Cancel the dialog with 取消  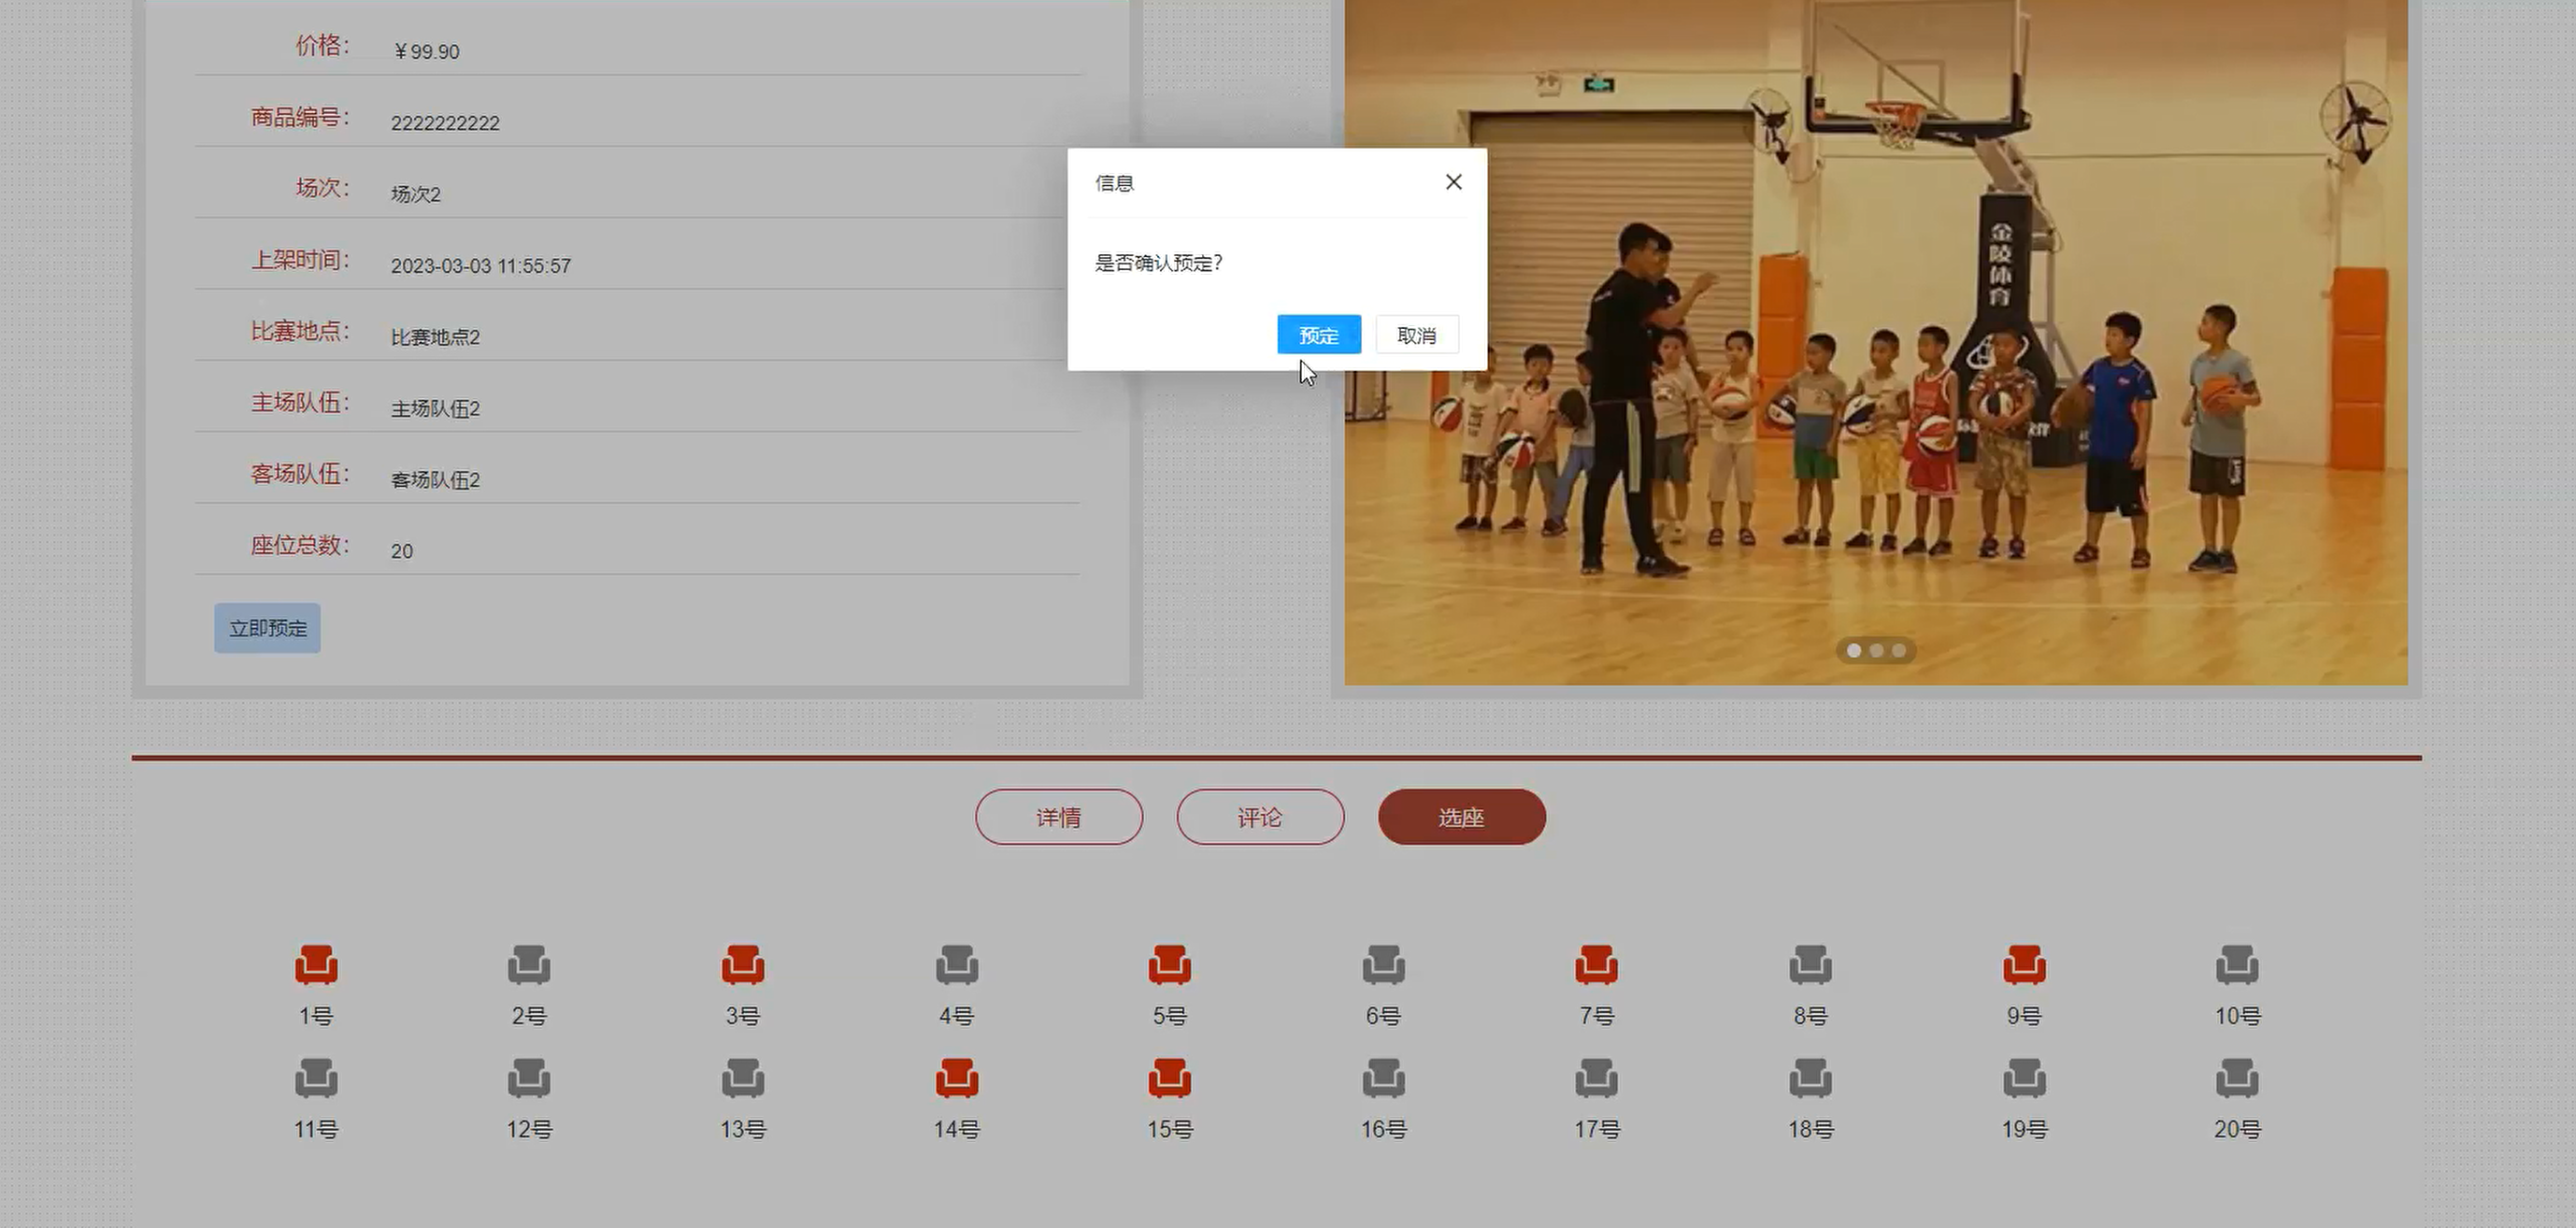tap(1417, 335)
